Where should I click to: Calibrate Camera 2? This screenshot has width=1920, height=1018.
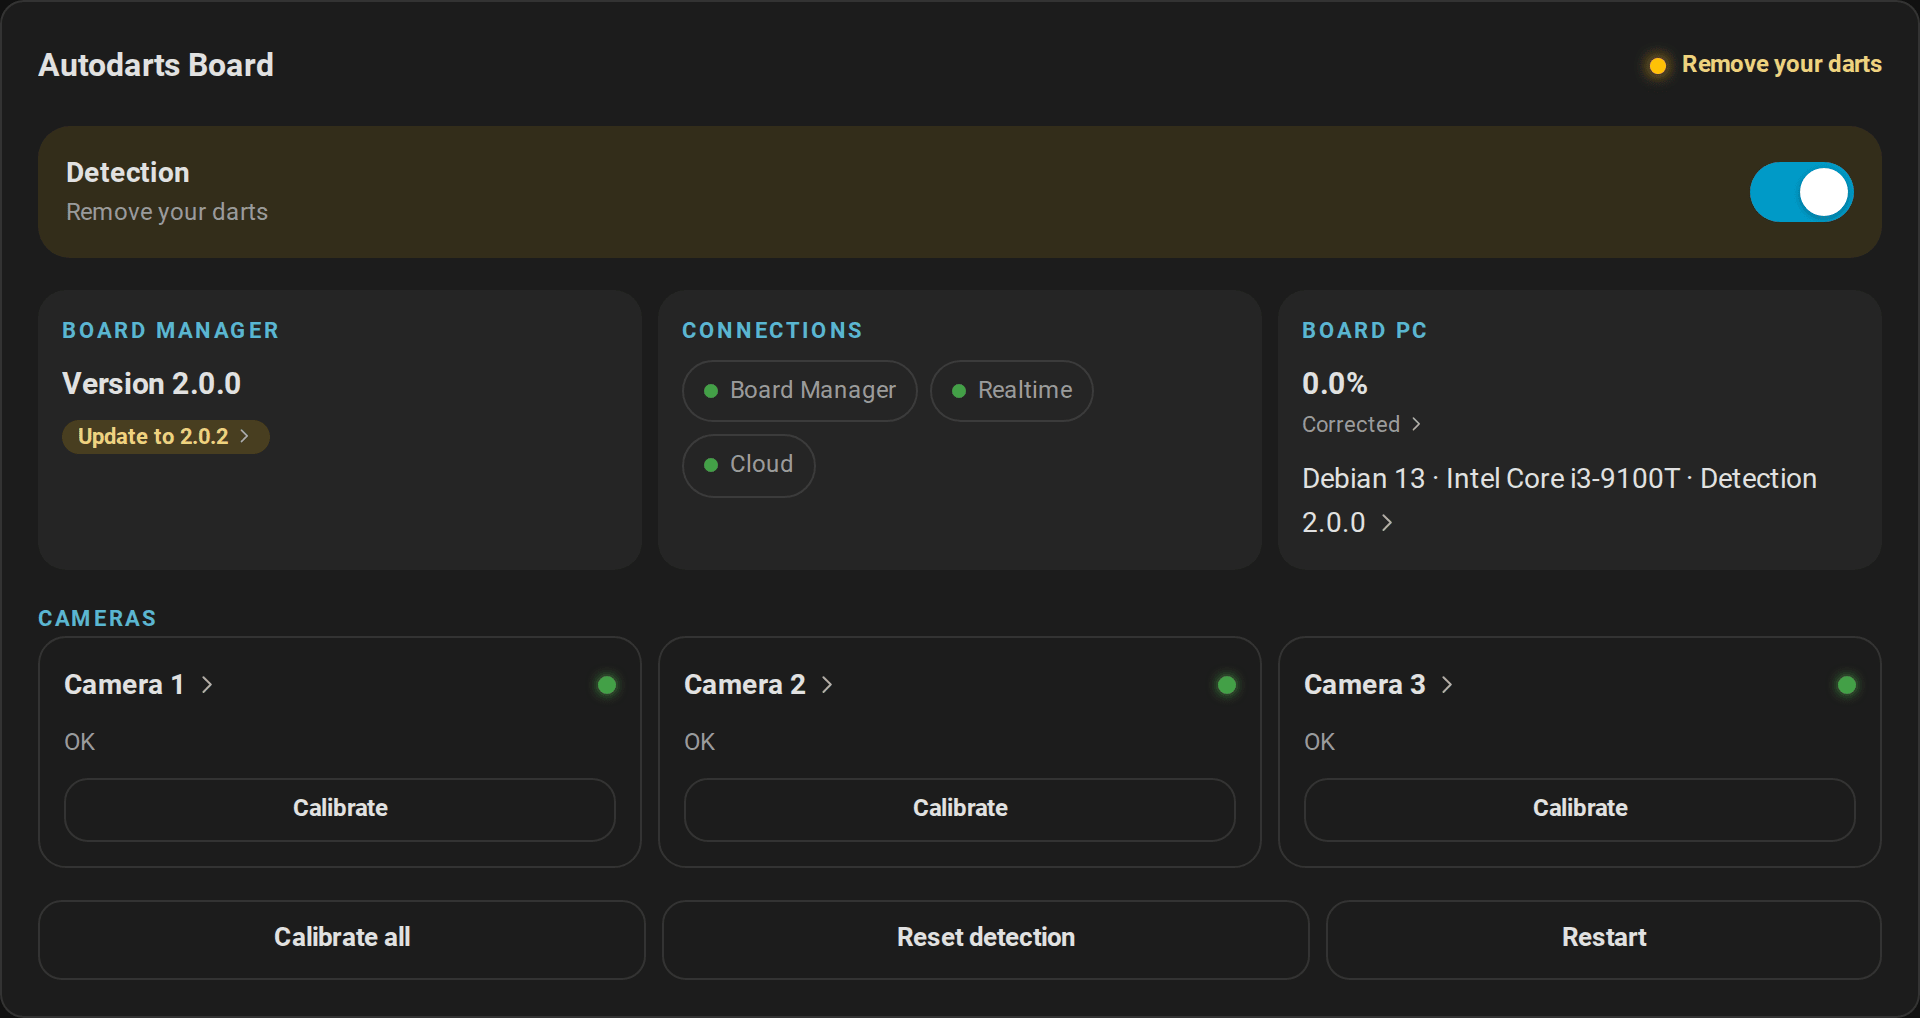pyautogui.click(x=960, y=809)
